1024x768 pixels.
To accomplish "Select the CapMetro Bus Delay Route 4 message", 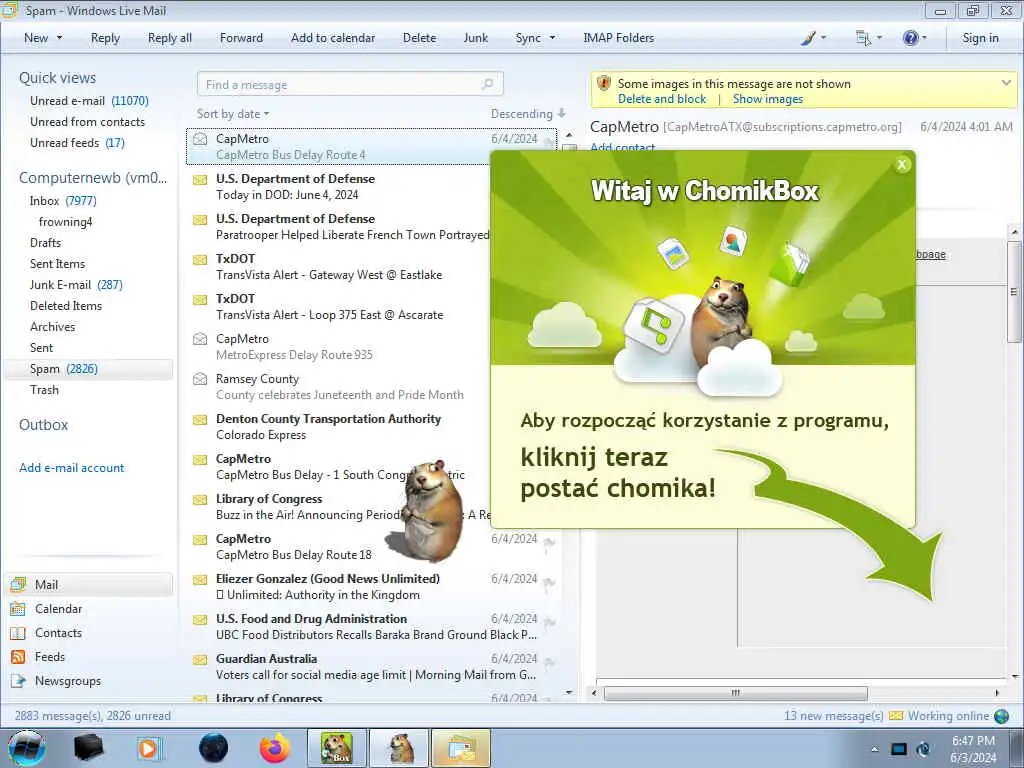I will pyautogui.click(x=371, y=146).
